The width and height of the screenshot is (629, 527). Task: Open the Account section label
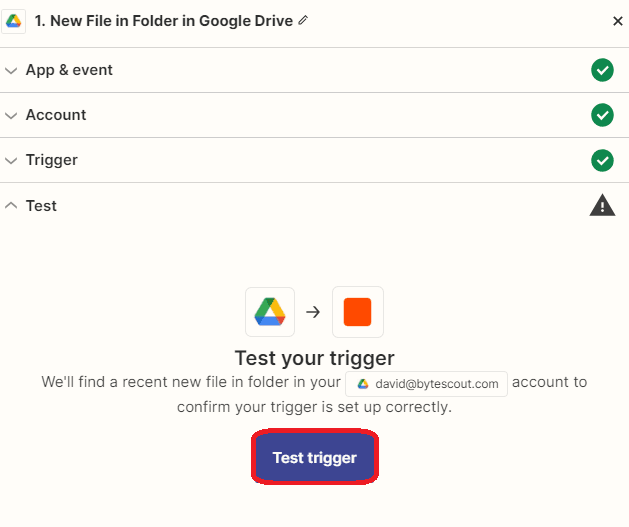coord(56,115)
